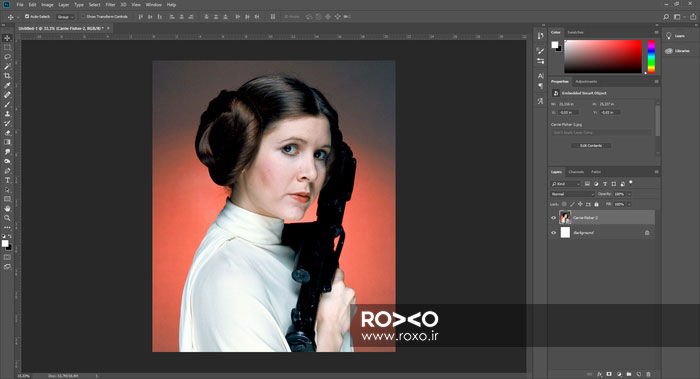Viewport: 700px width, 379px height.
Task: Create a new group folder icon
Action: [629, 374]
